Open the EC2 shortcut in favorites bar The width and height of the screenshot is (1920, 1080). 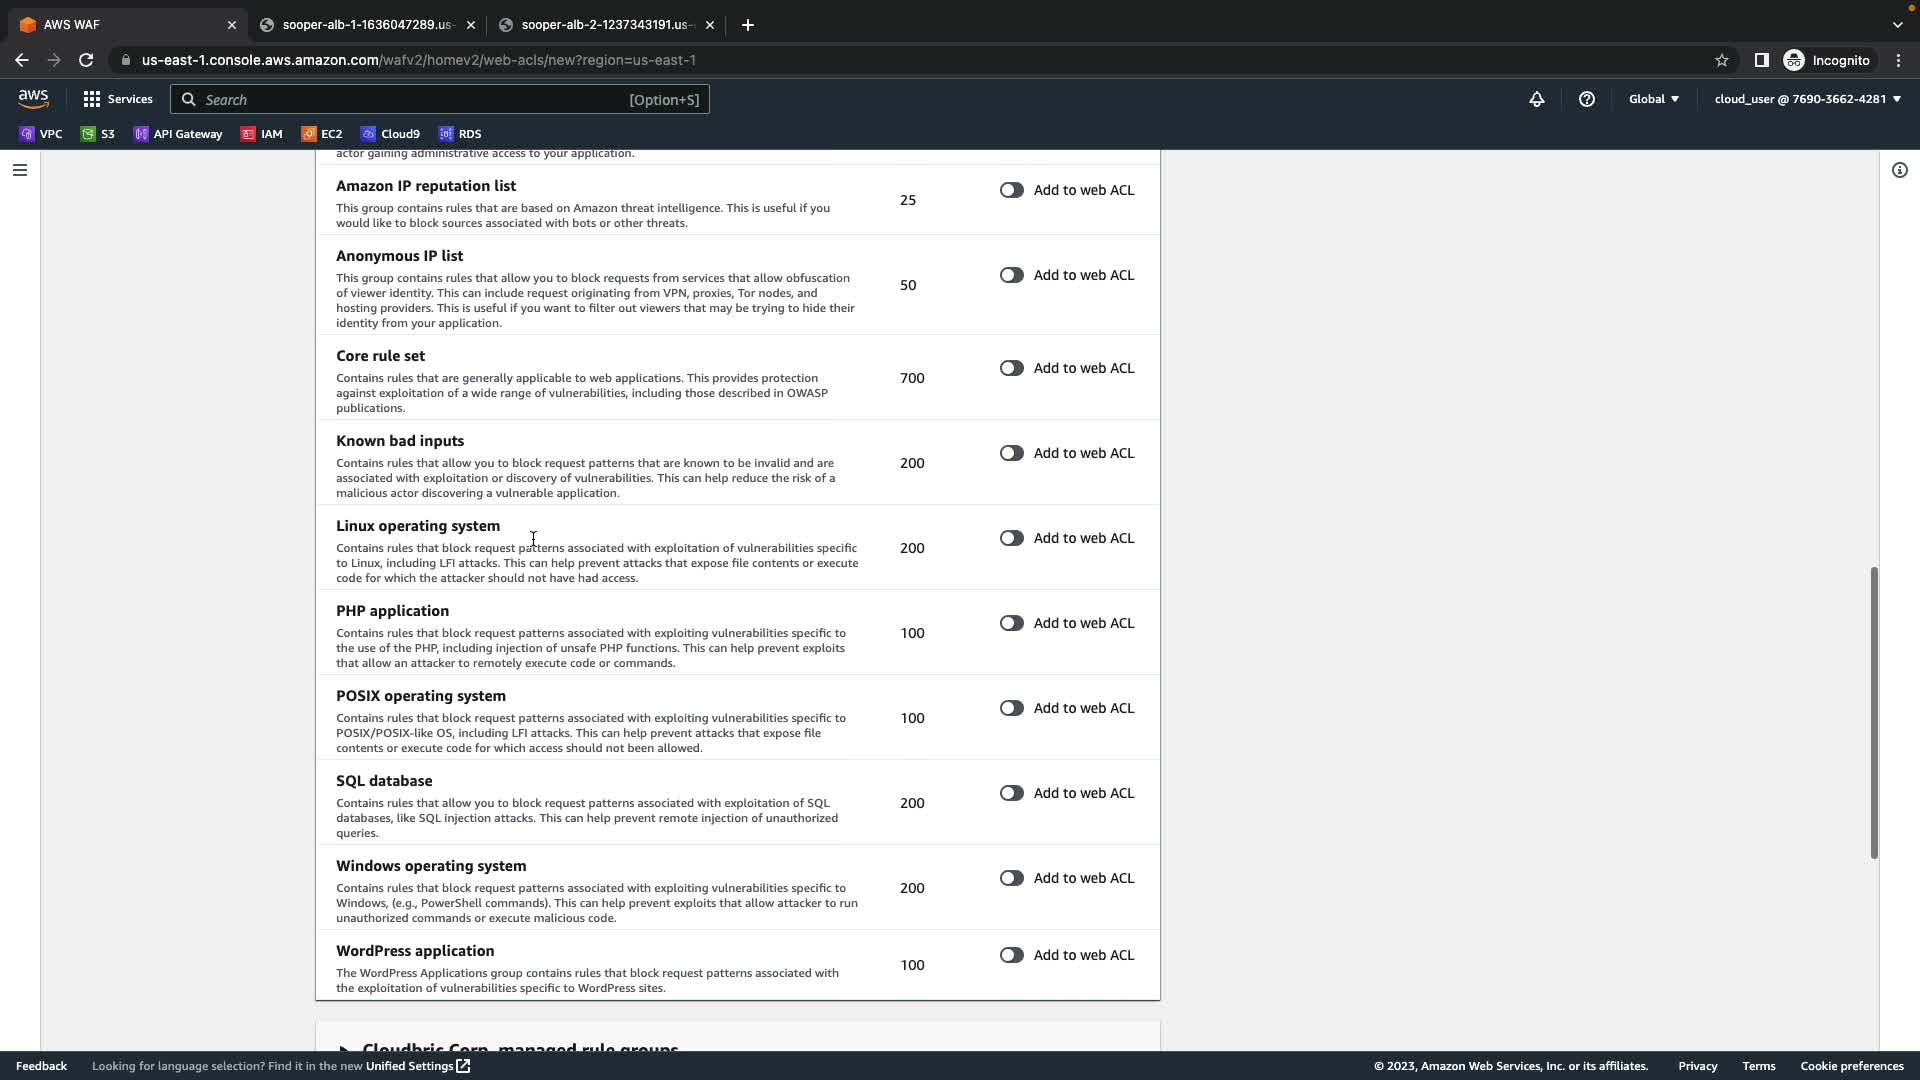(x=322, y=134)
